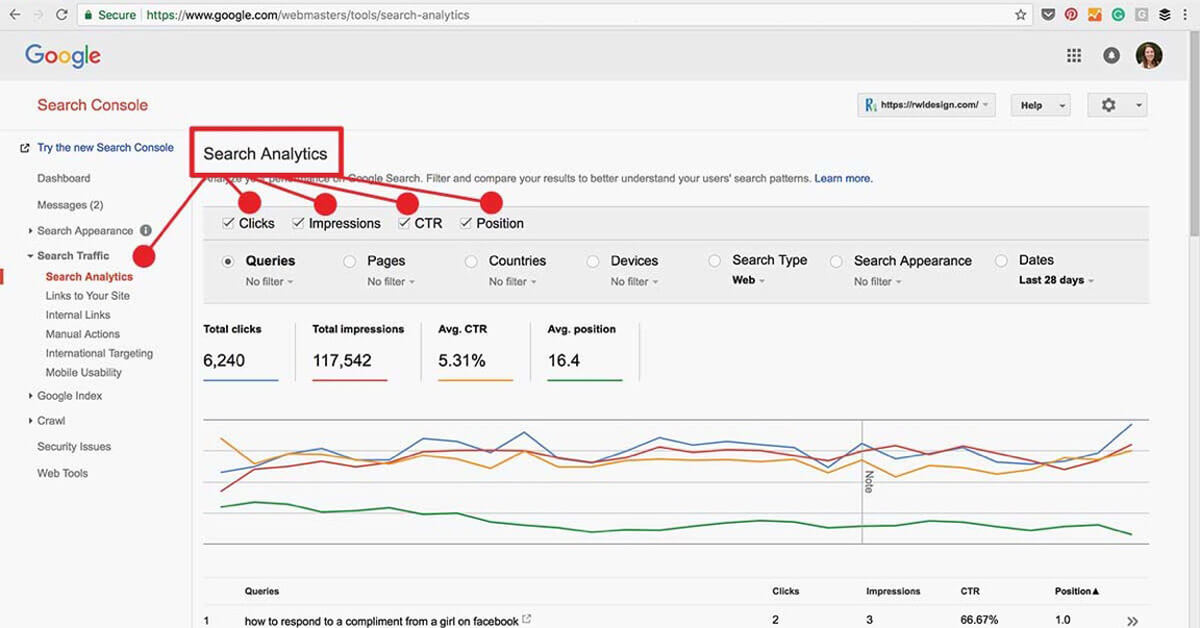The height and width of the screenshot is (628, 1200).
Task: Click the settings gear icon
Action: [x=1108, y=105]
